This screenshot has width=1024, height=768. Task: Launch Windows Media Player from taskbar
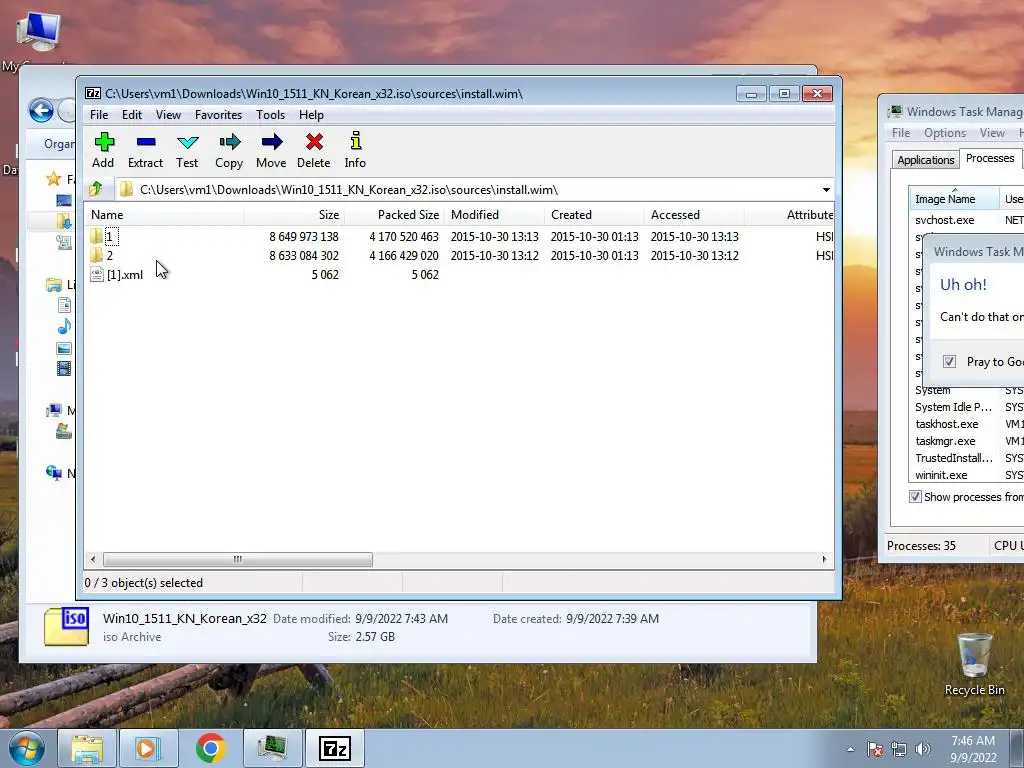(148, 748)
